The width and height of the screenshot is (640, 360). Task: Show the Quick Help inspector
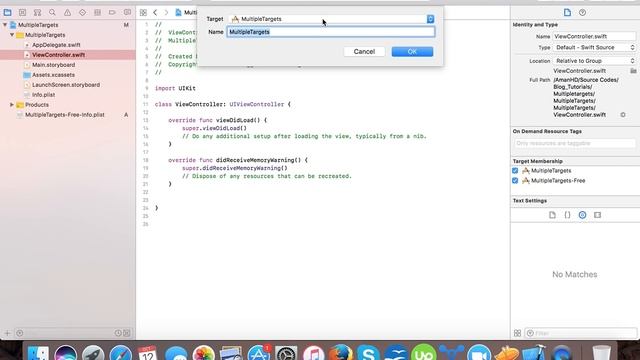(582, 13)
